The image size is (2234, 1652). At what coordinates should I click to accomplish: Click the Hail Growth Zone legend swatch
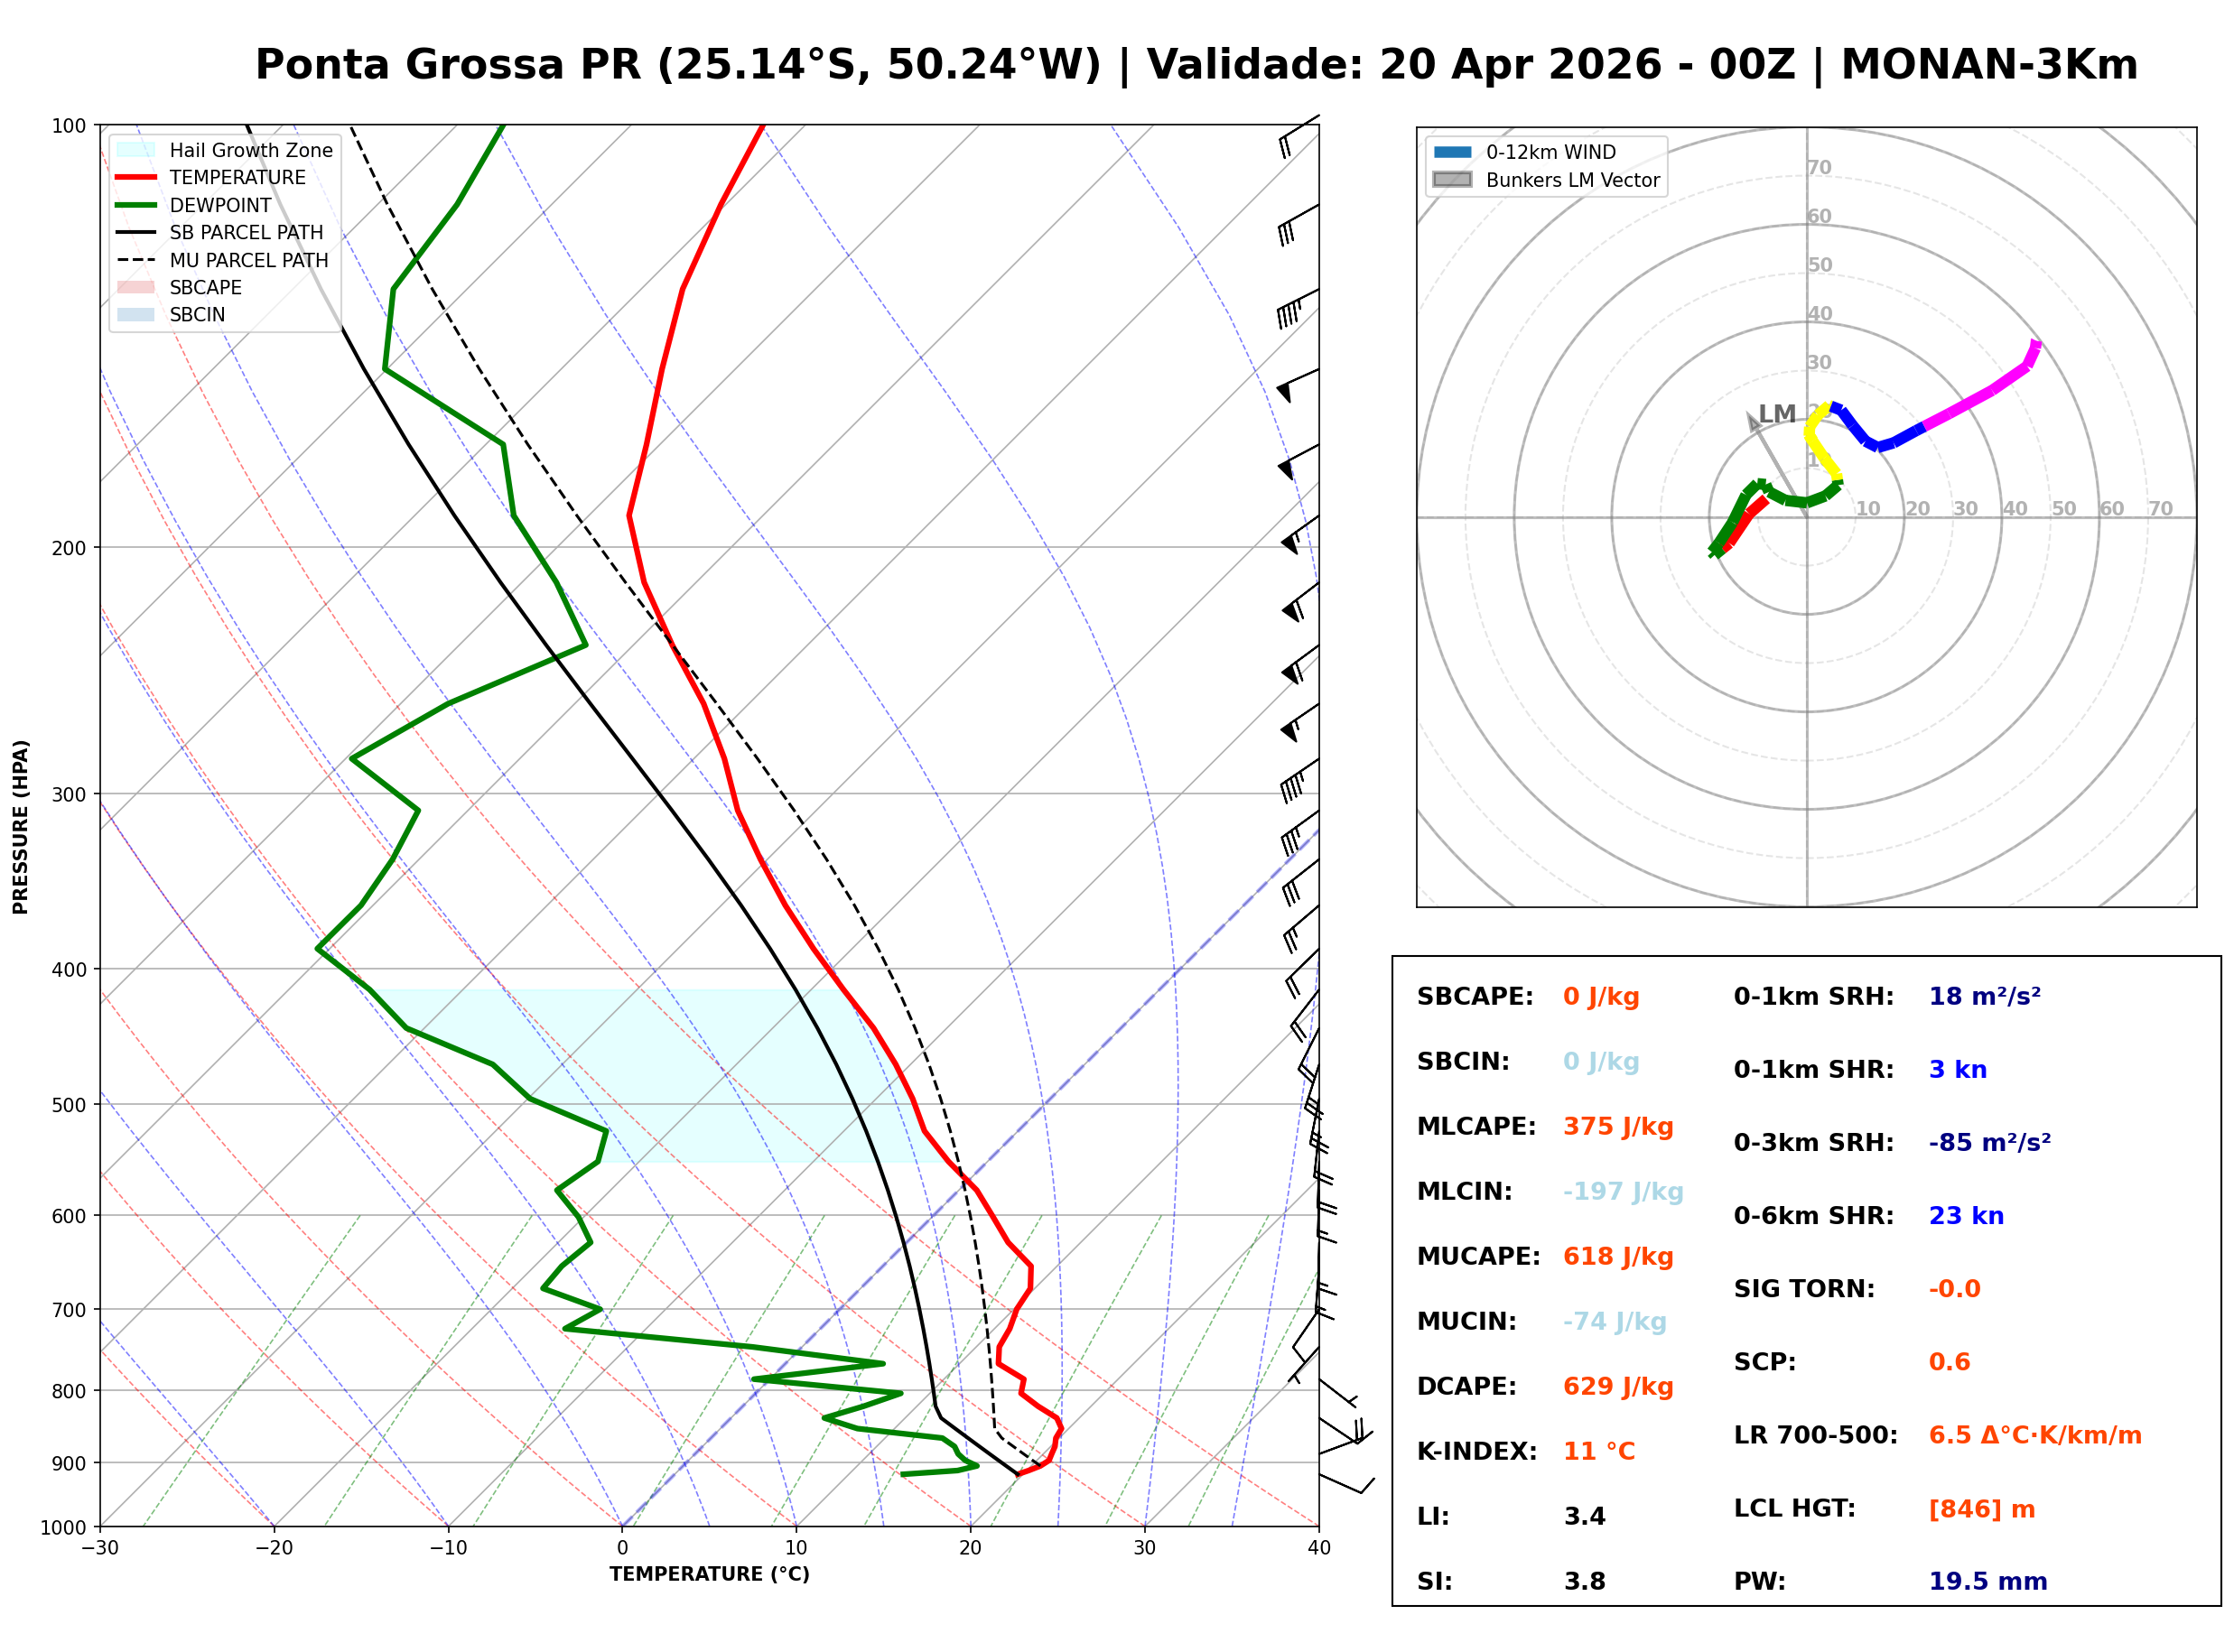coord(136,150)
